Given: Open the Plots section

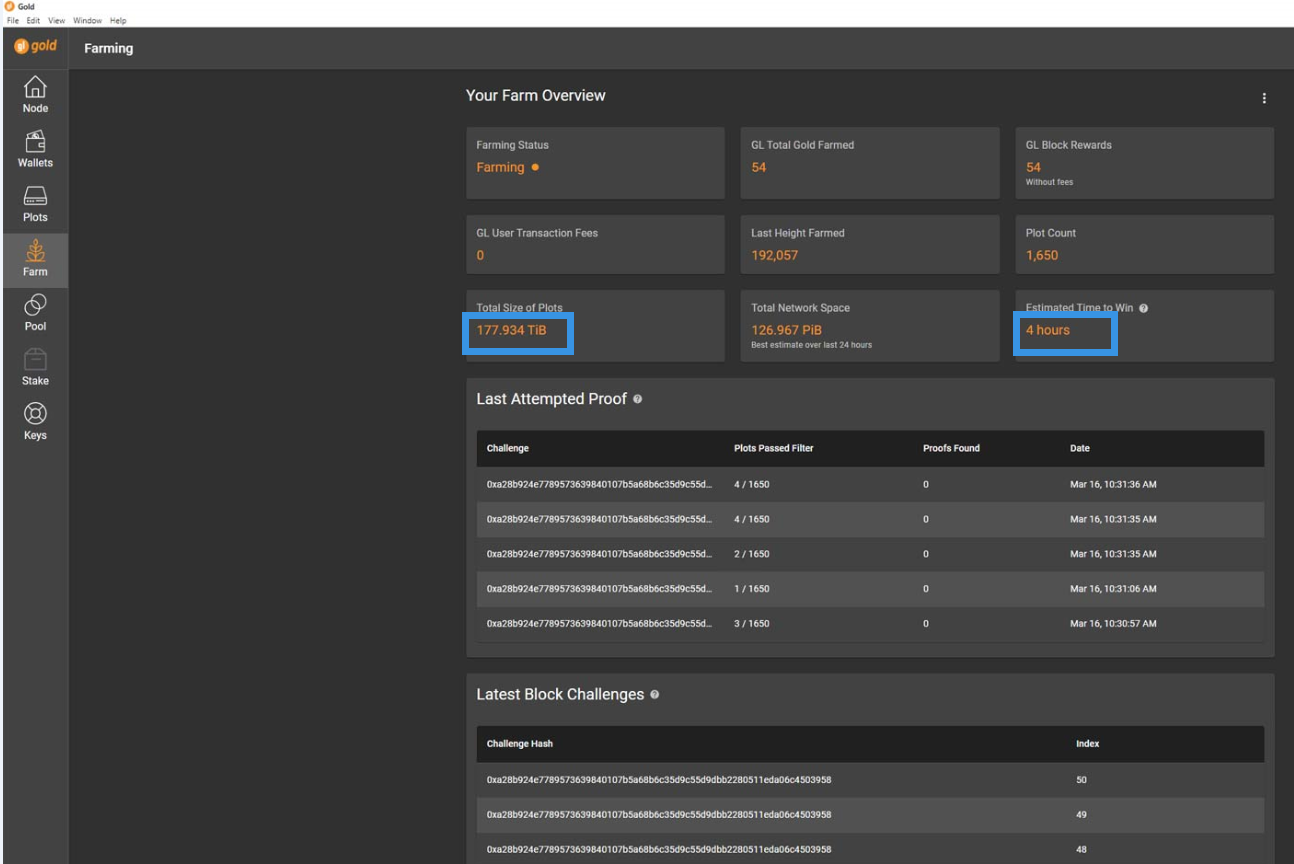Looking at the screenshot, I should tap(35, 204).
